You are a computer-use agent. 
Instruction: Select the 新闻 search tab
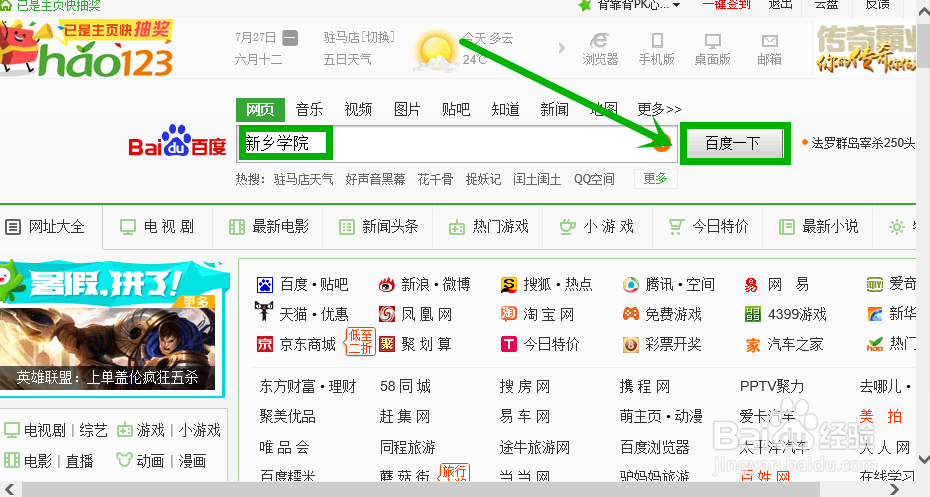[x=555, y=109]
